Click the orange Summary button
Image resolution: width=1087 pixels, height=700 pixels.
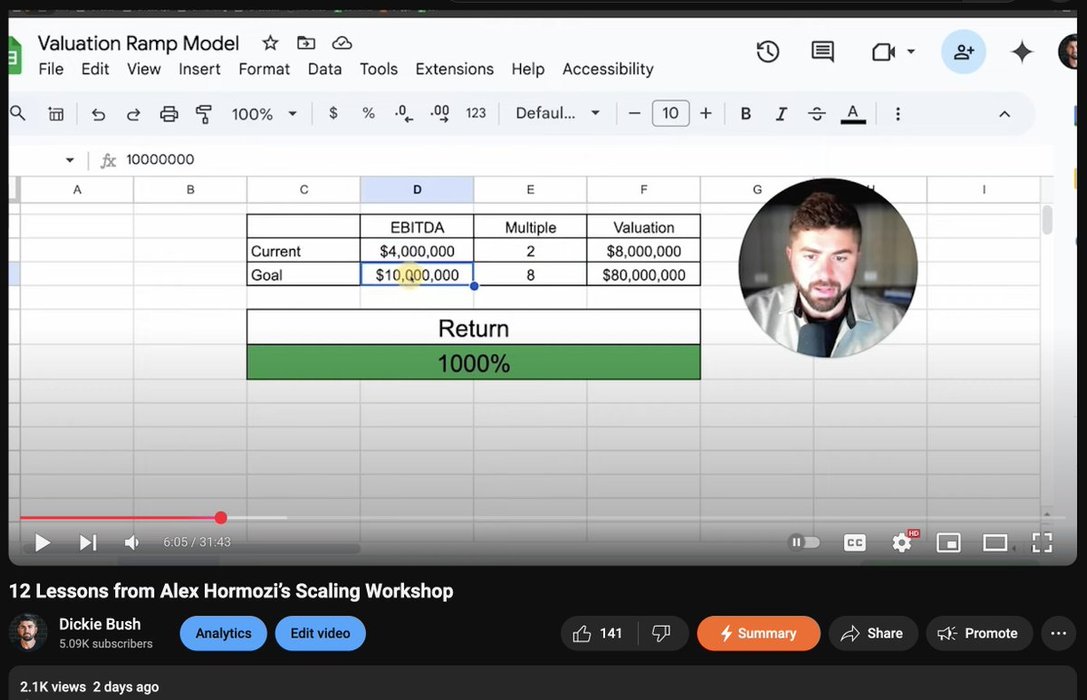[x=758, y=633]
